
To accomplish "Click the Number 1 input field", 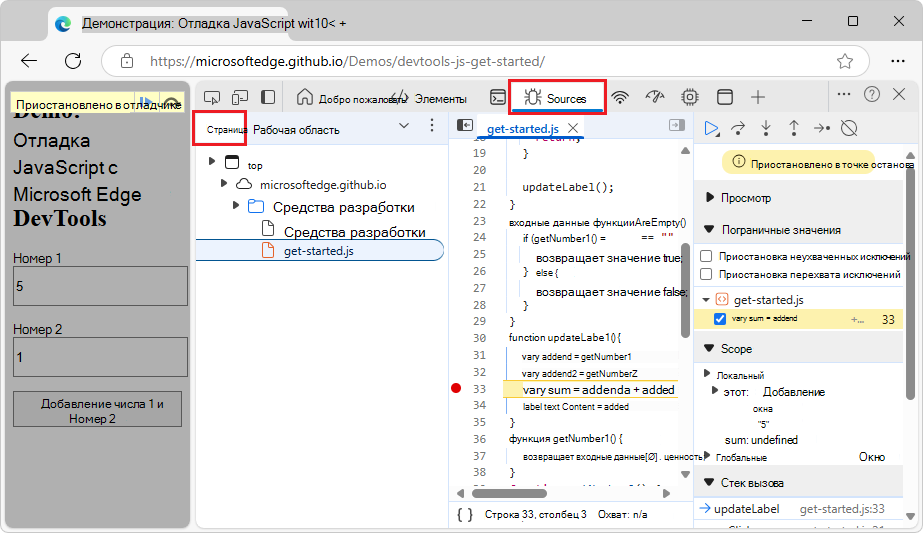I will pos(100,286).
